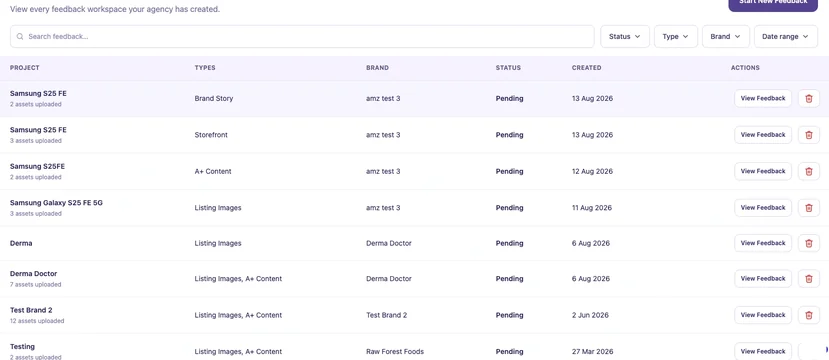
Task: Expand the Type filter dropdown
Action: coord(676,36)
